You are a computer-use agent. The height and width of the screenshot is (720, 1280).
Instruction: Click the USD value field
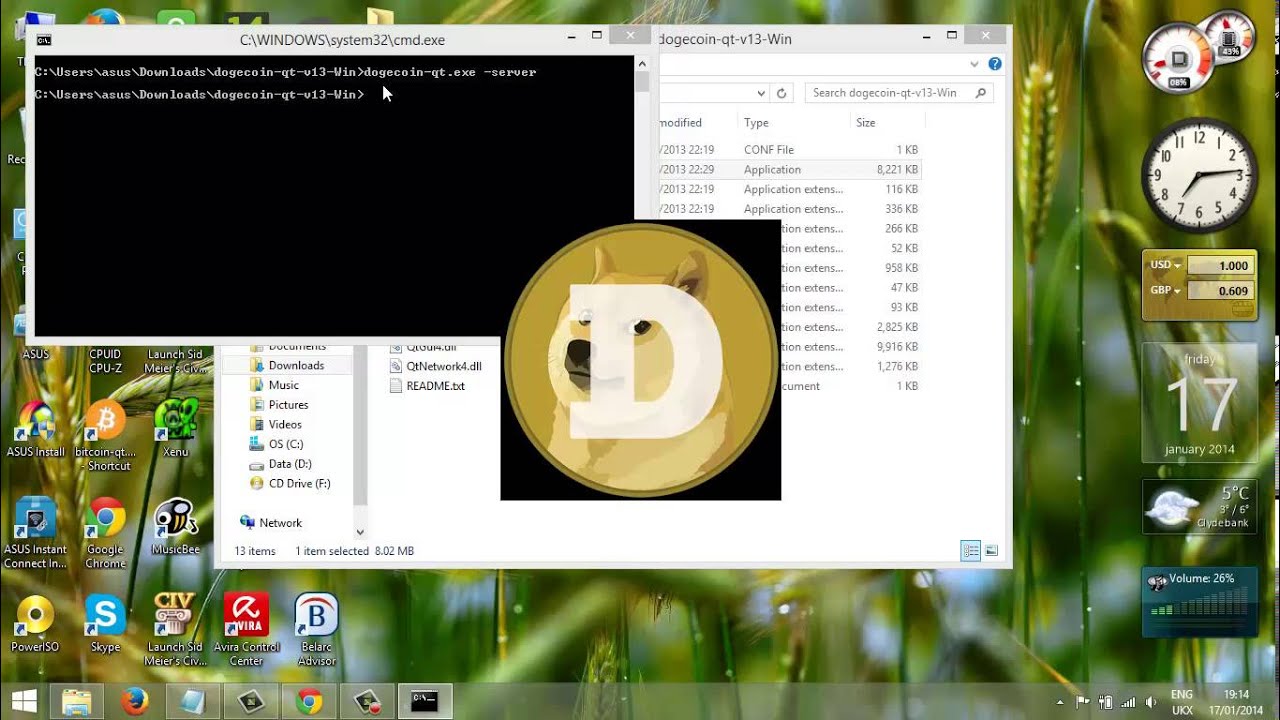(x=1220, y=265)
